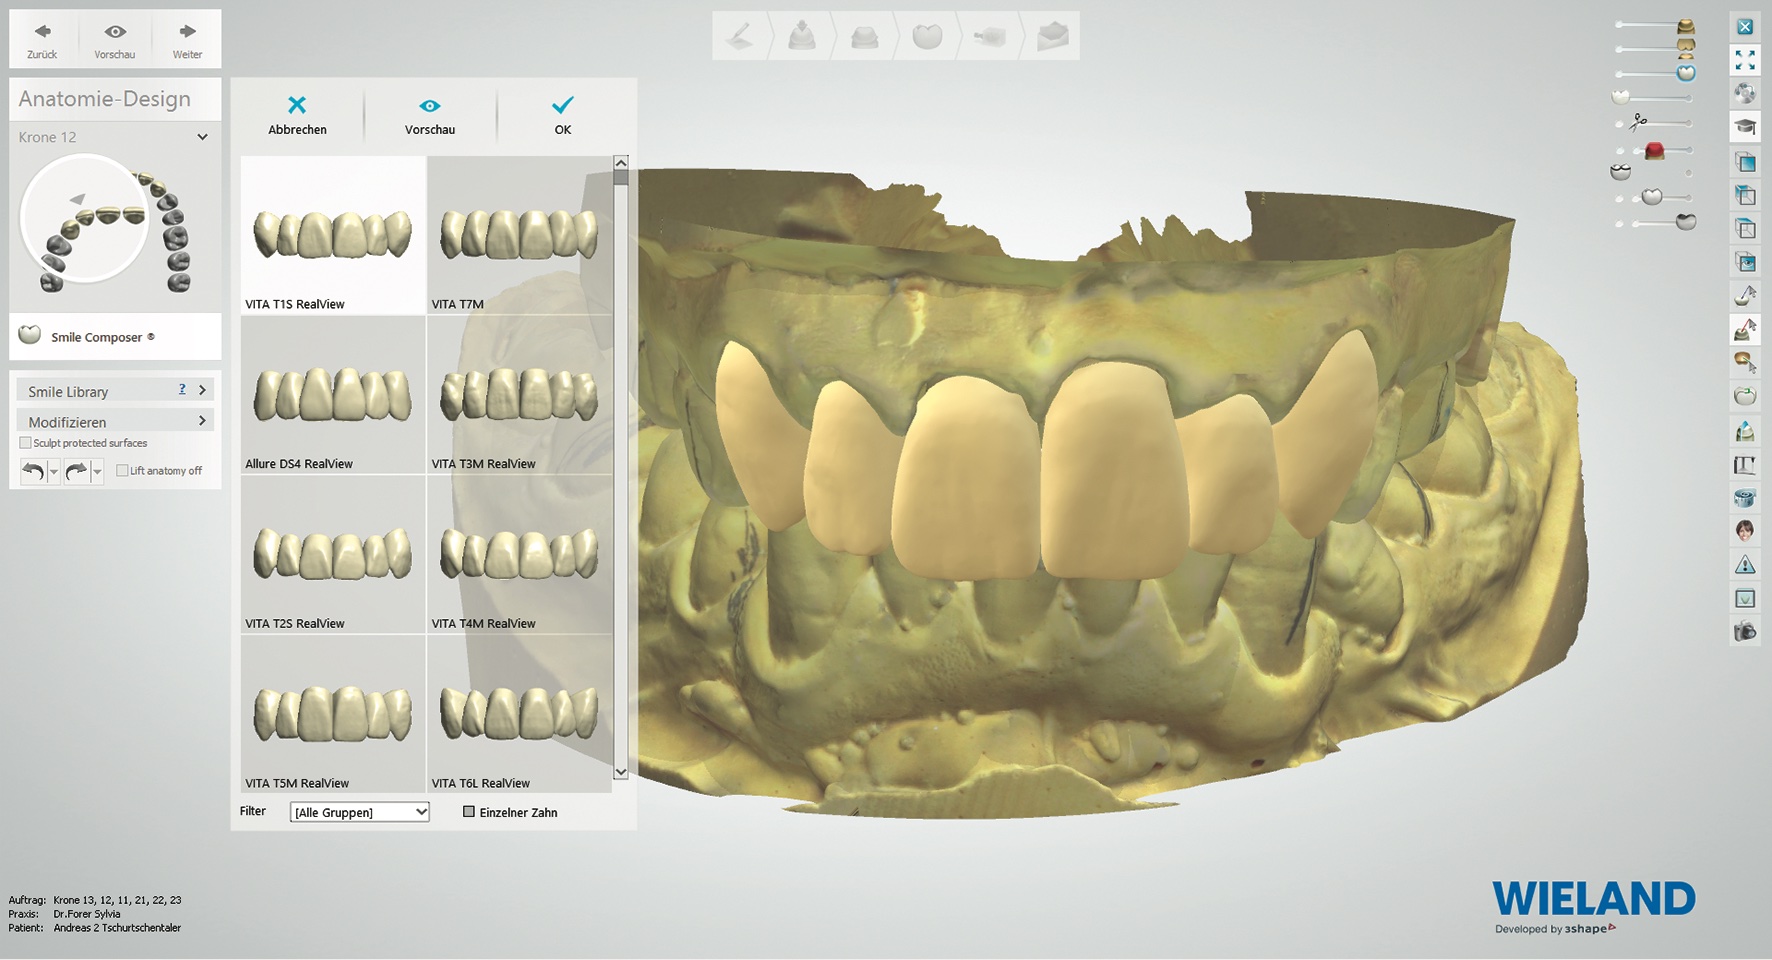Screen dimensions: 1772x960
Task: Open the Filter Alle Gruppen dropdown
Action: point(360,812)
